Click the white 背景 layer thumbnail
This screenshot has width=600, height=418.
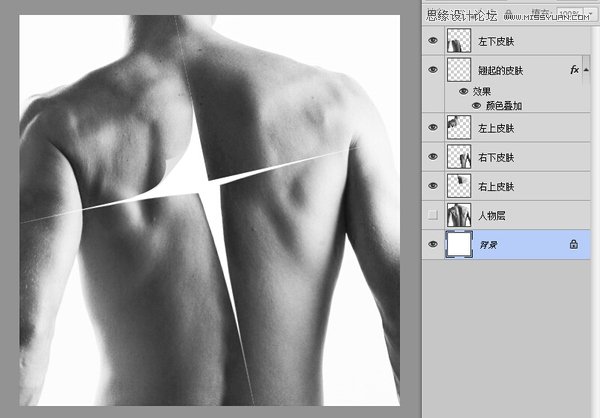[x=459, y=244]
